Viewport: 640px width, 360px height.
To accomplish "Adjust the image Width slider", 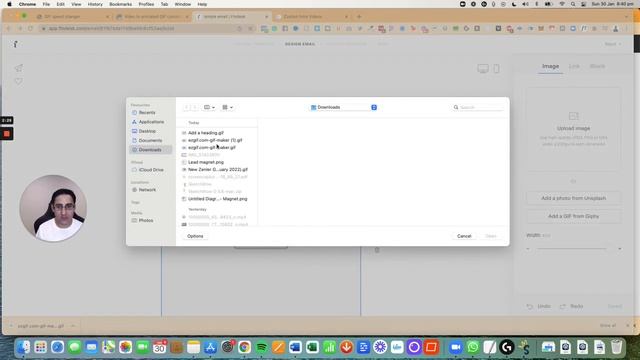I will click(x=573, y=249).
